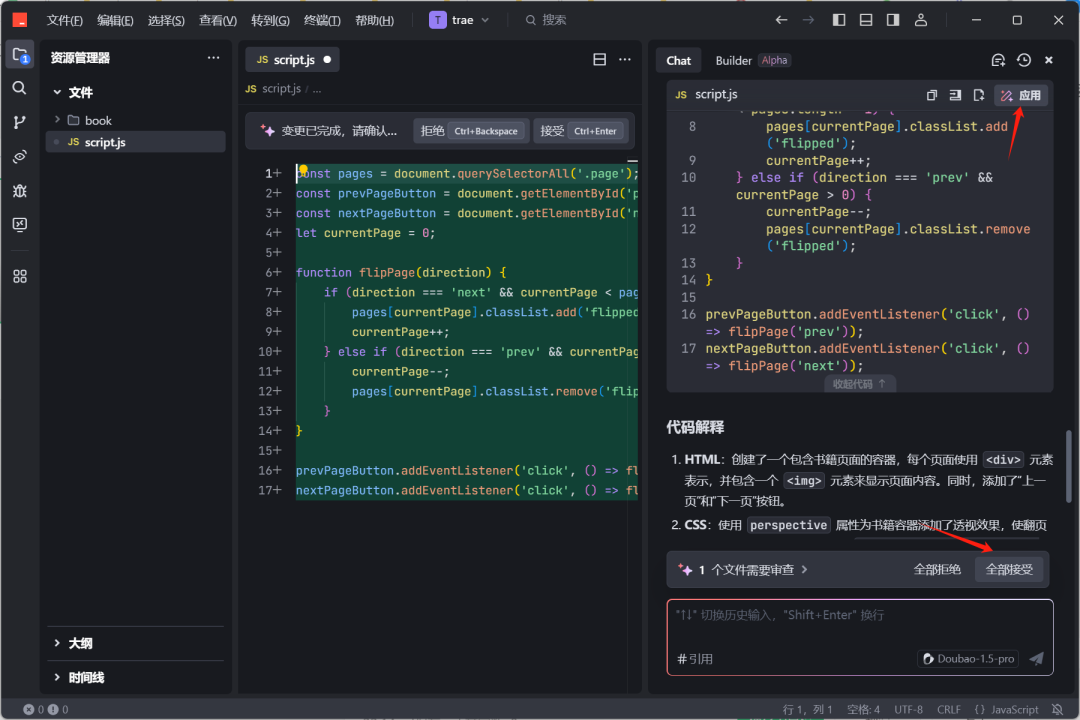
Task: Open the Run and Debug bug icon
Action: click(19, 190)
